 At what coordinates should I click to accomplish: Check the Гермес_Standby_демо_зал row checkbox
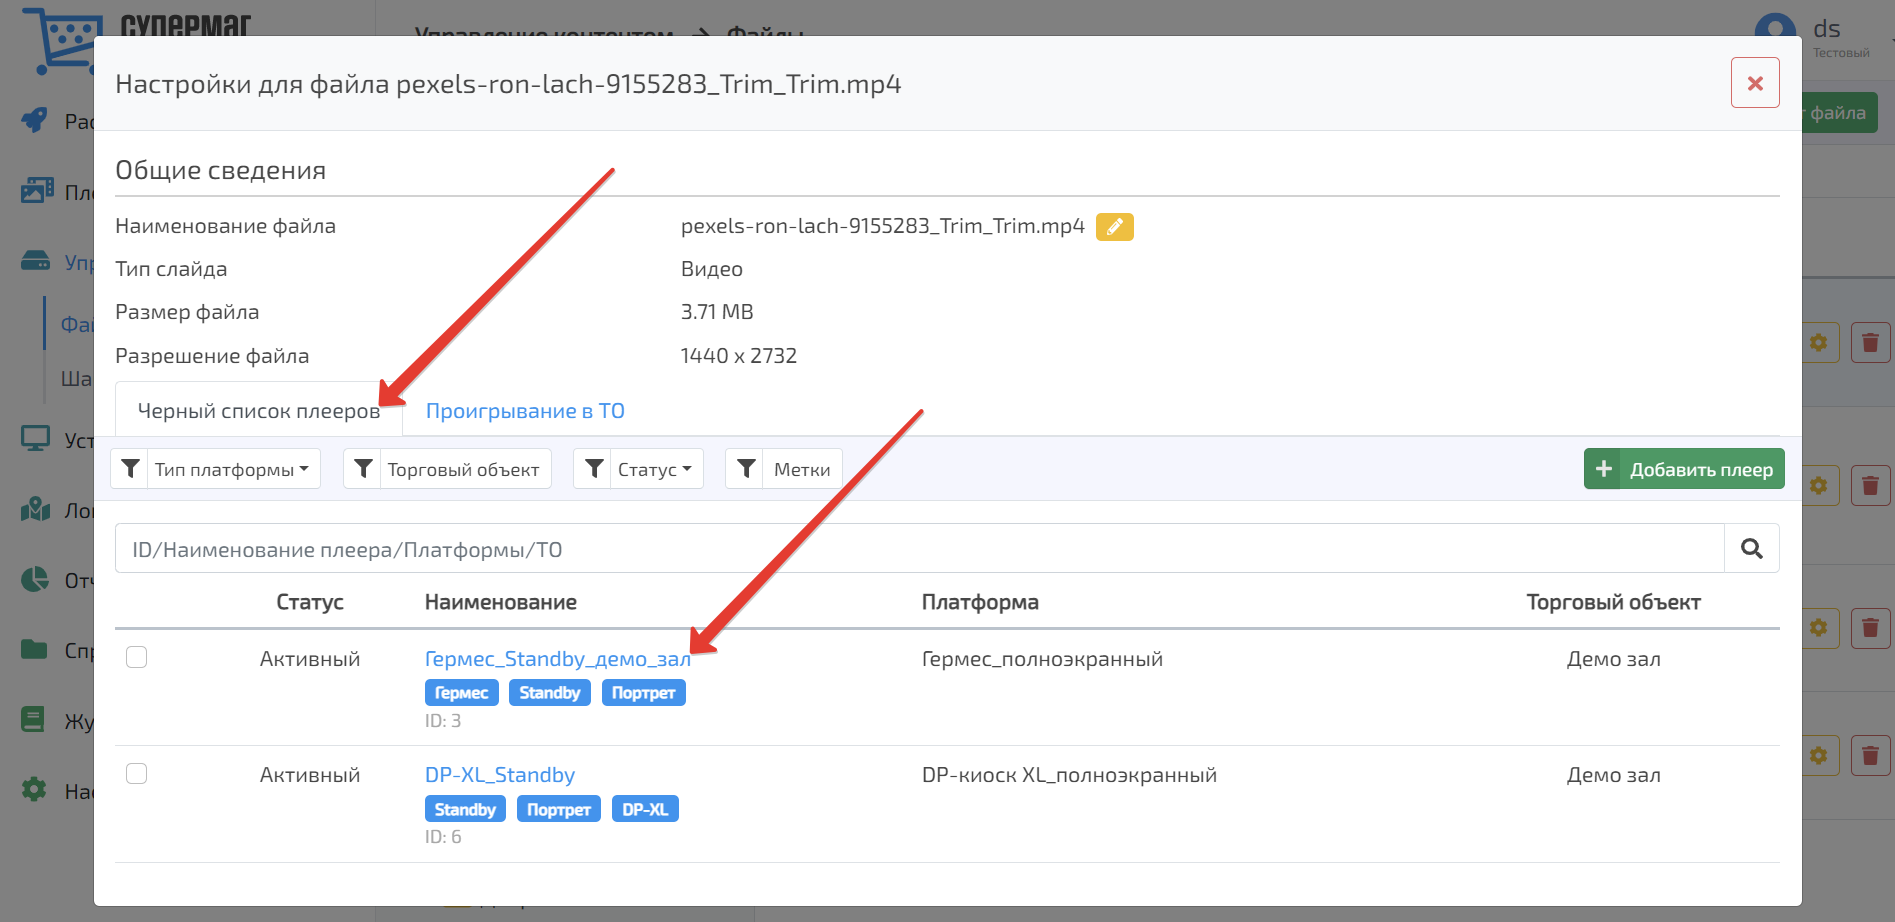click(137, 657)
